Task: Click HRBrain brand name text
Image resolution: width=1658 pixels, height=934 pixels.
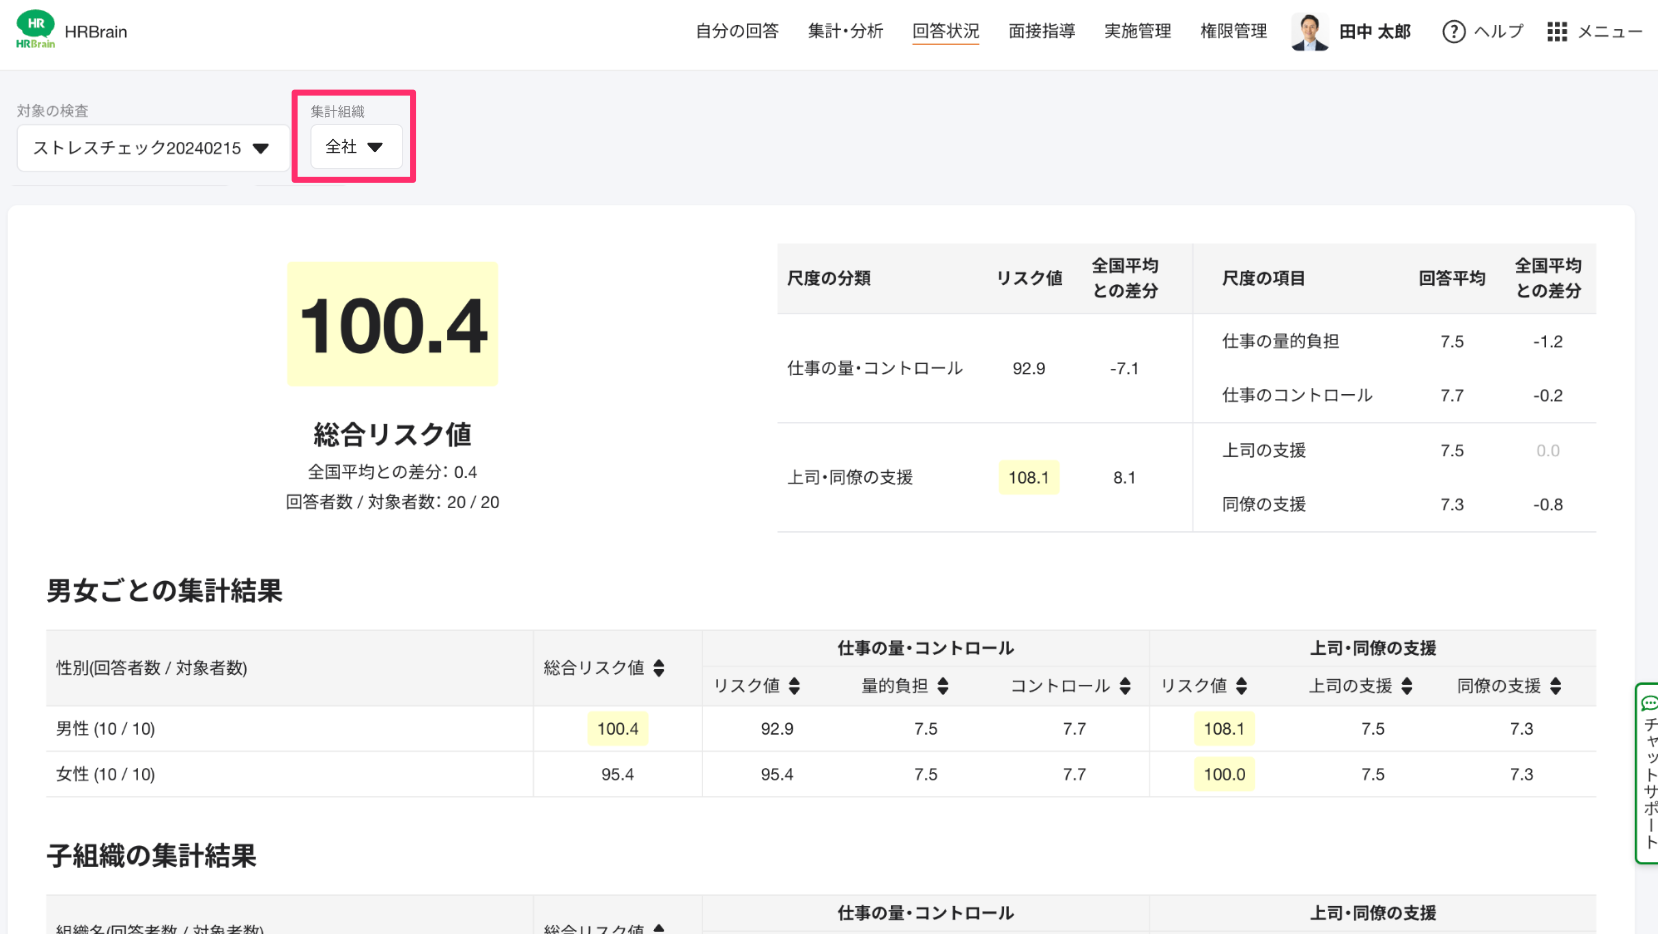Action: point(96,32)
